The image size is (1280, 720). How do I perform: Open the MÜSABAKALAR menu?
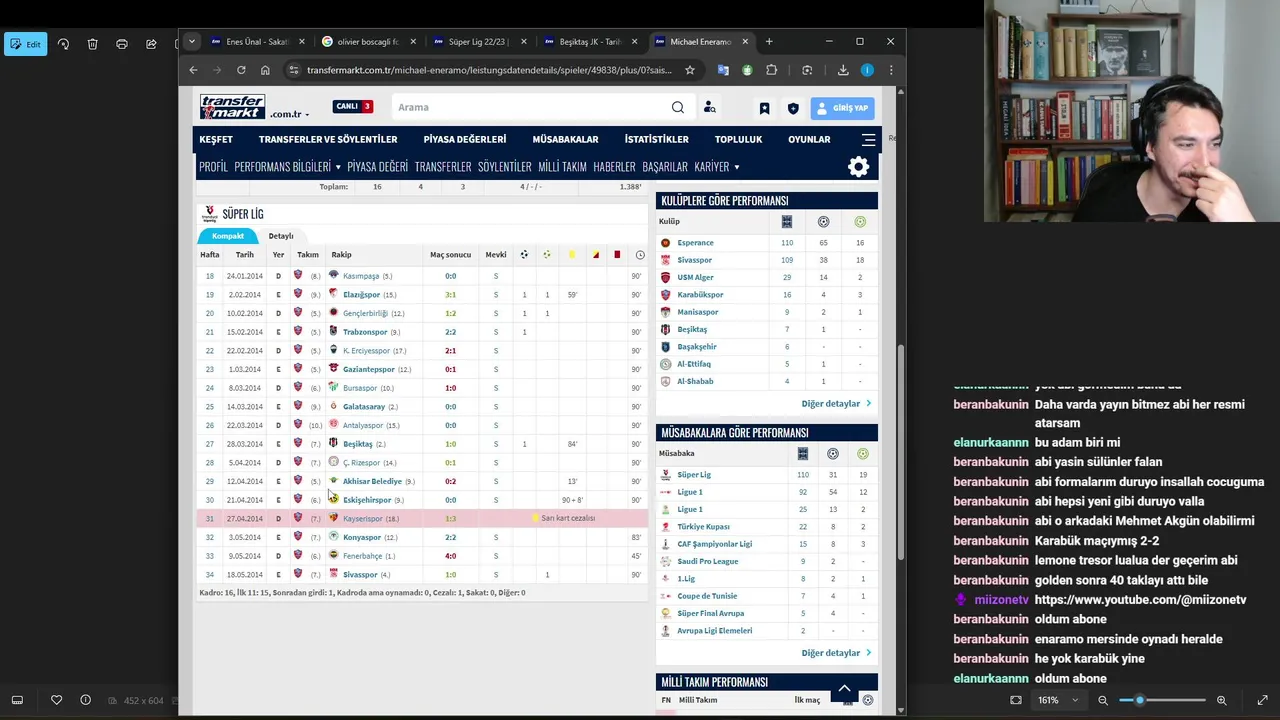[565, 139]
